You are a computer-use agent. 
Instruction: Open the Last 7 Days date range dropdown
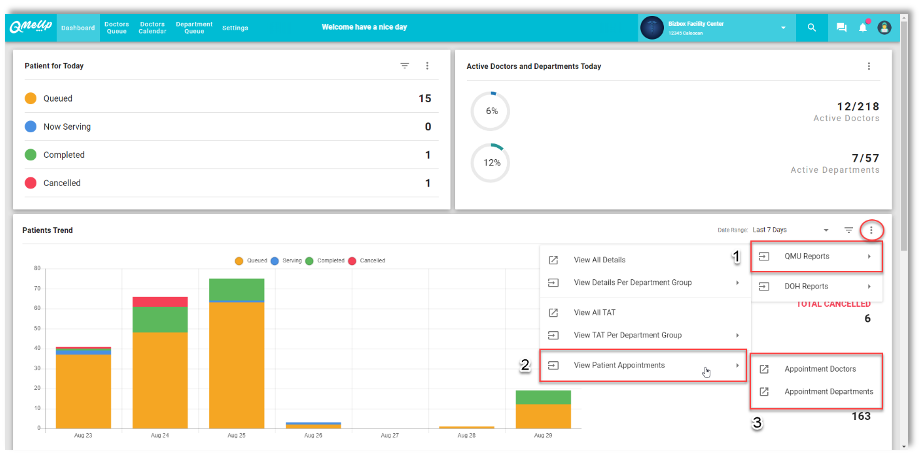(x=790, y=230)
